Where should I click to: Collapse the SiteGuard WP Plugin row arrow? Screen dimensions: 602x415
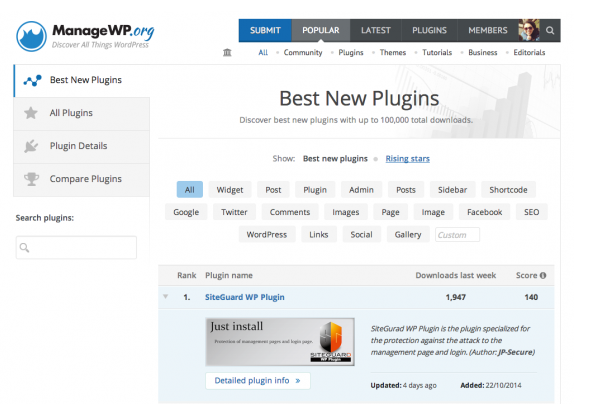click(x=165, y=296)
